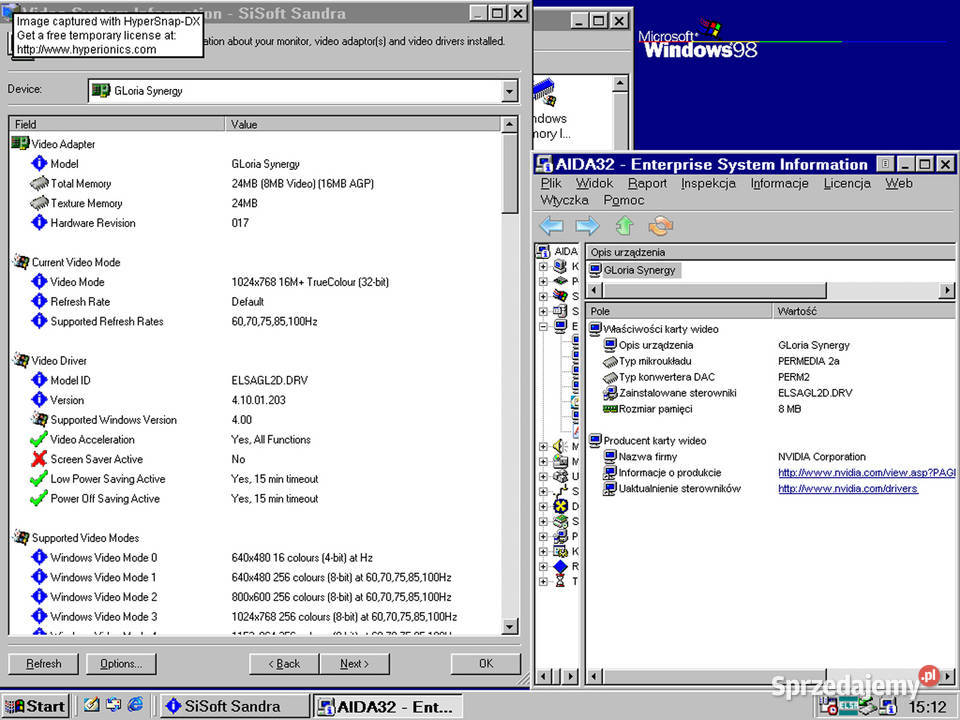Switch to SiSoft Sandra taskbar button
The width and height of the screenshot is (960, 720).
[234, 706]
